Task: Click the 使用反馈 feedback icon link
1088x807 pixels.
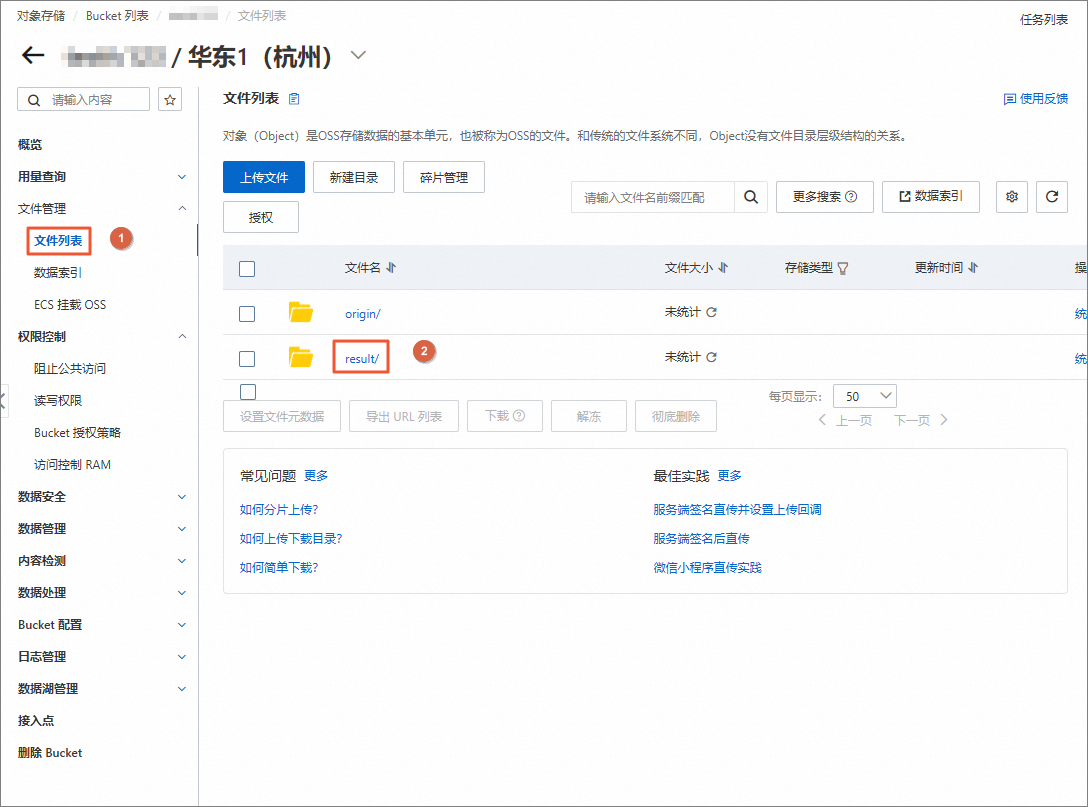Action: point(1010,99)
